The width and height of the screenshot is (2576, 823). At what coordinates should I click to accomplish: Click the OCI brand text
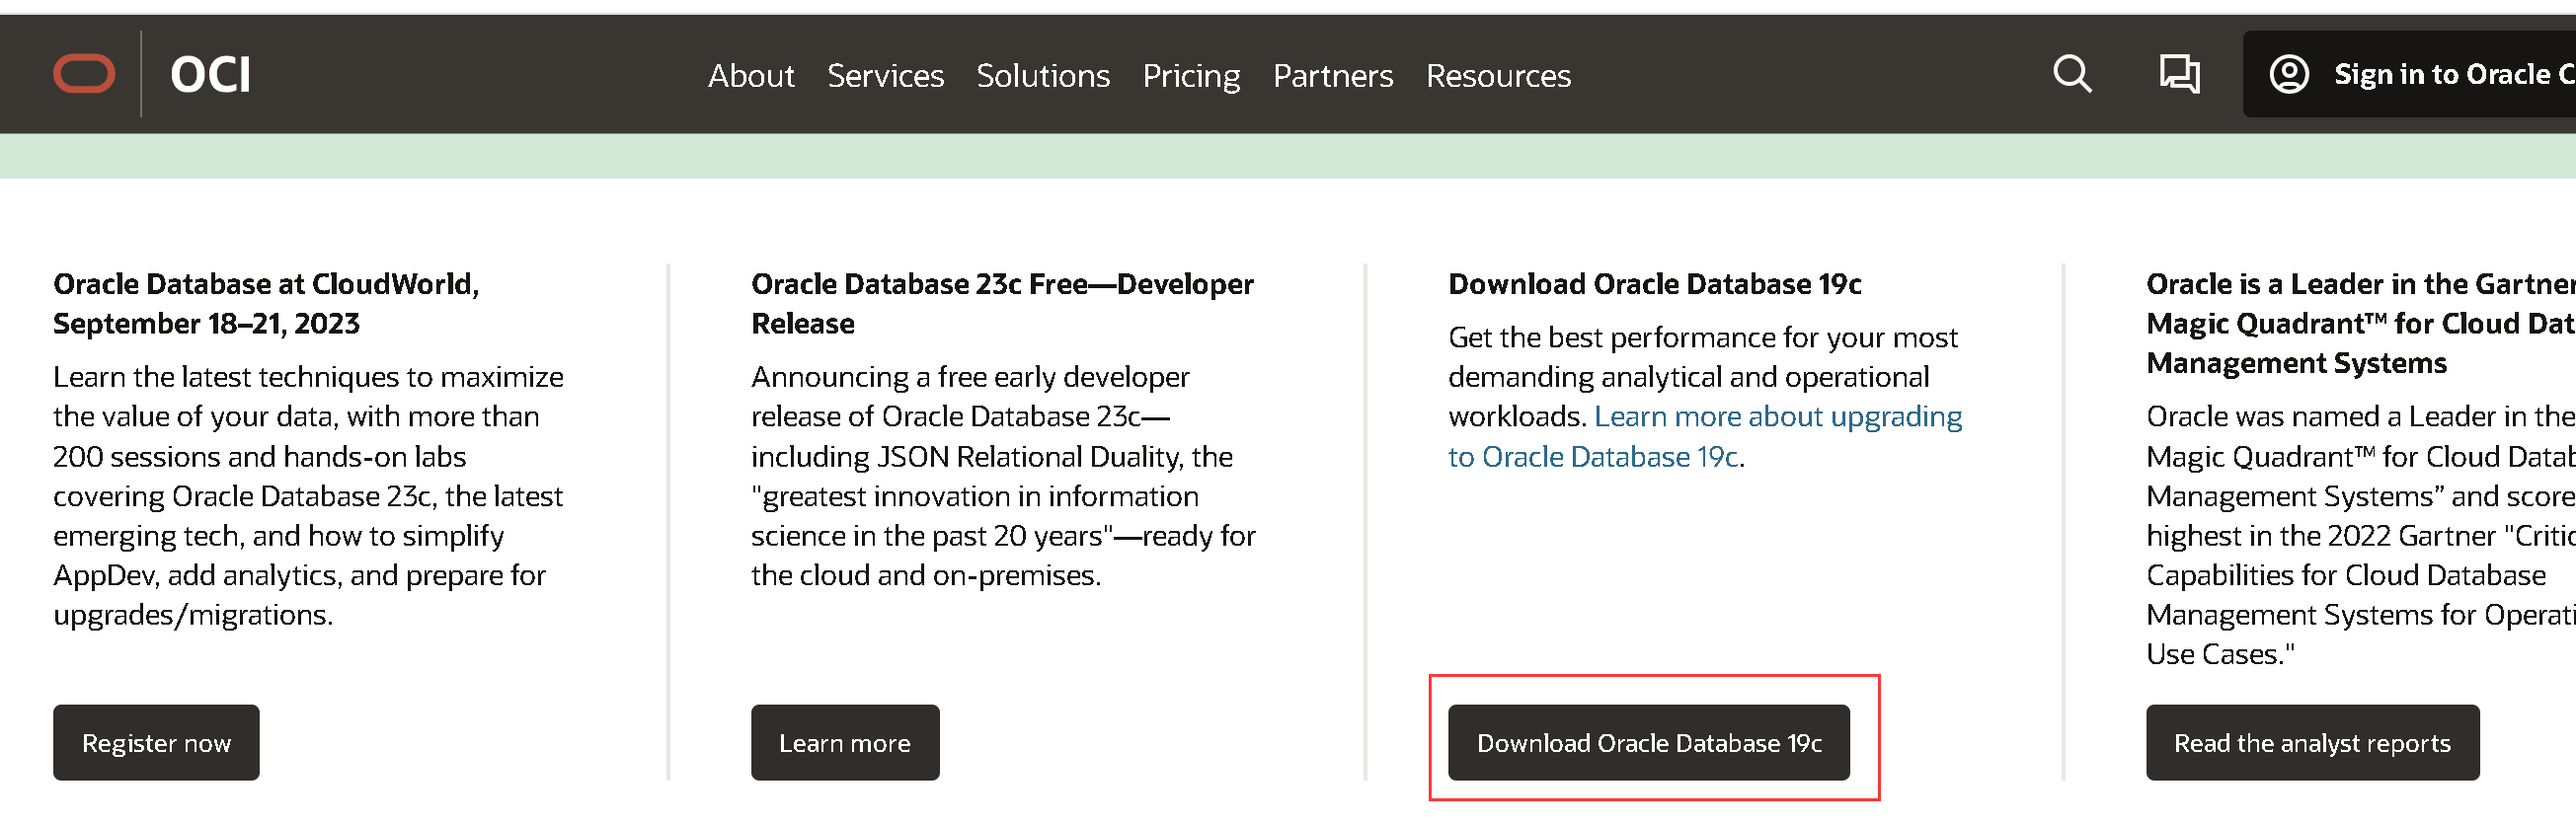(210, 75)
